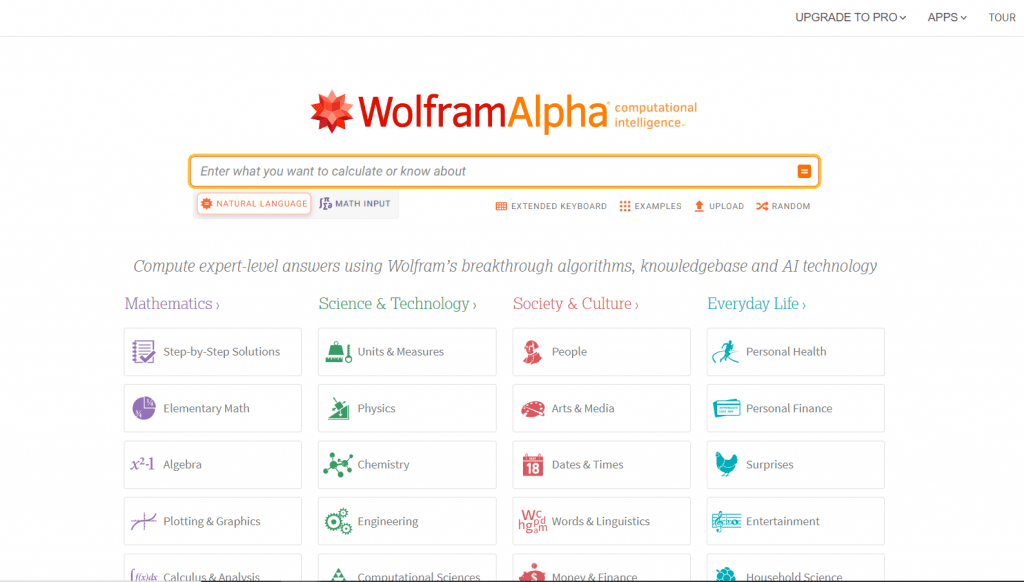Click the Random shuffle icon
The width and height of the screenshot is (1024, 582).
coord(762,206)
